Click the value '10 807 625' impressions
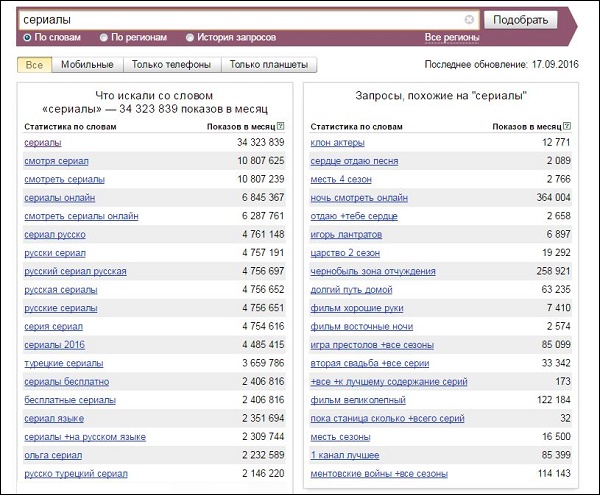Image resolution: width=600 pixels, height=495 pixels. pyautogui.click(x=261, y=161)
